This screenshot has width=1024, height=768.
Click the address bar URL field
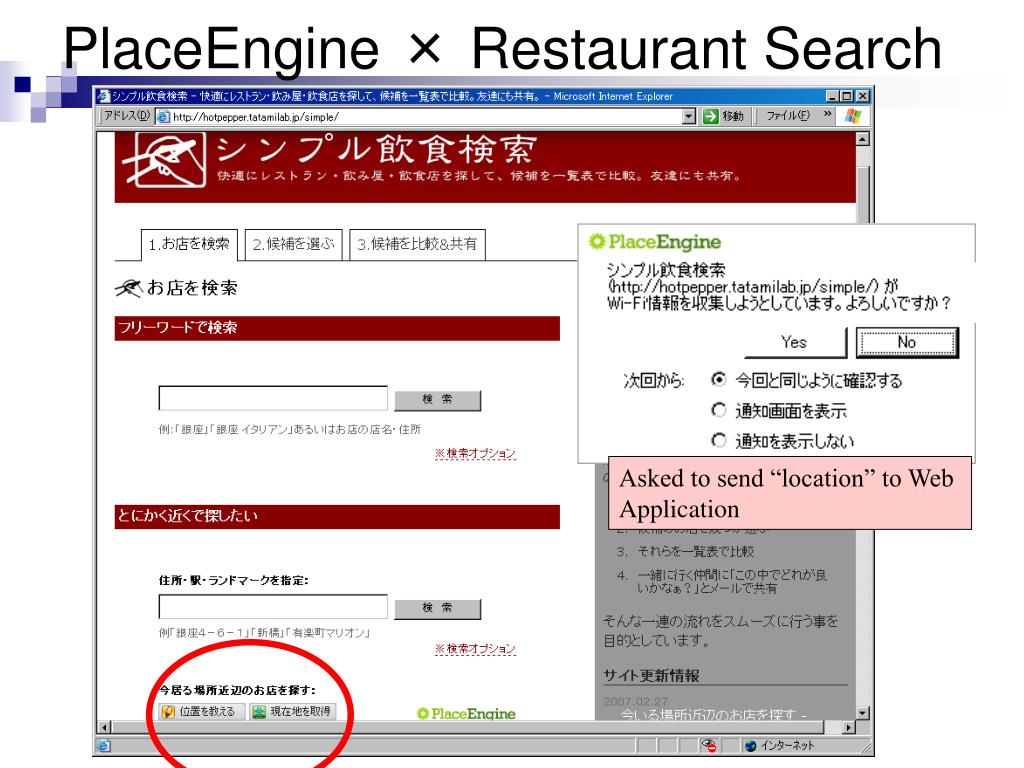426,117
